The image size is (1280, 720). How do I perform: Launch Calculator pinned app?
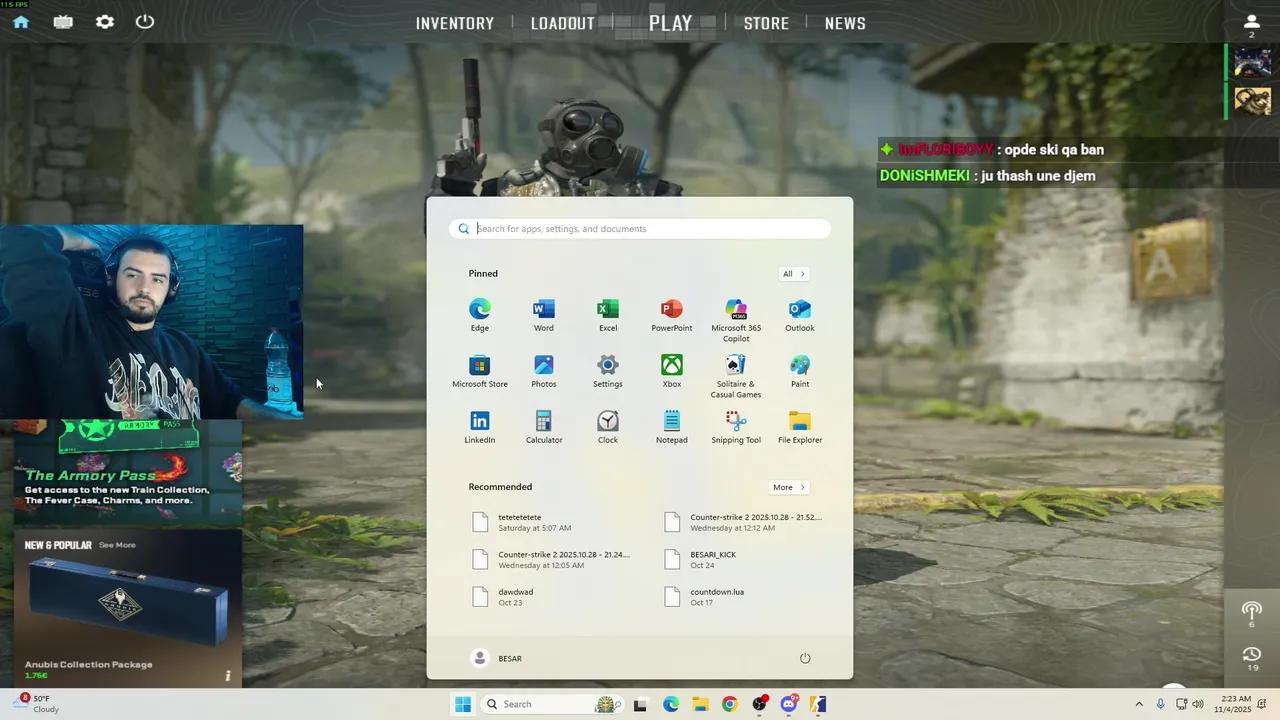(x=544, y=428)
